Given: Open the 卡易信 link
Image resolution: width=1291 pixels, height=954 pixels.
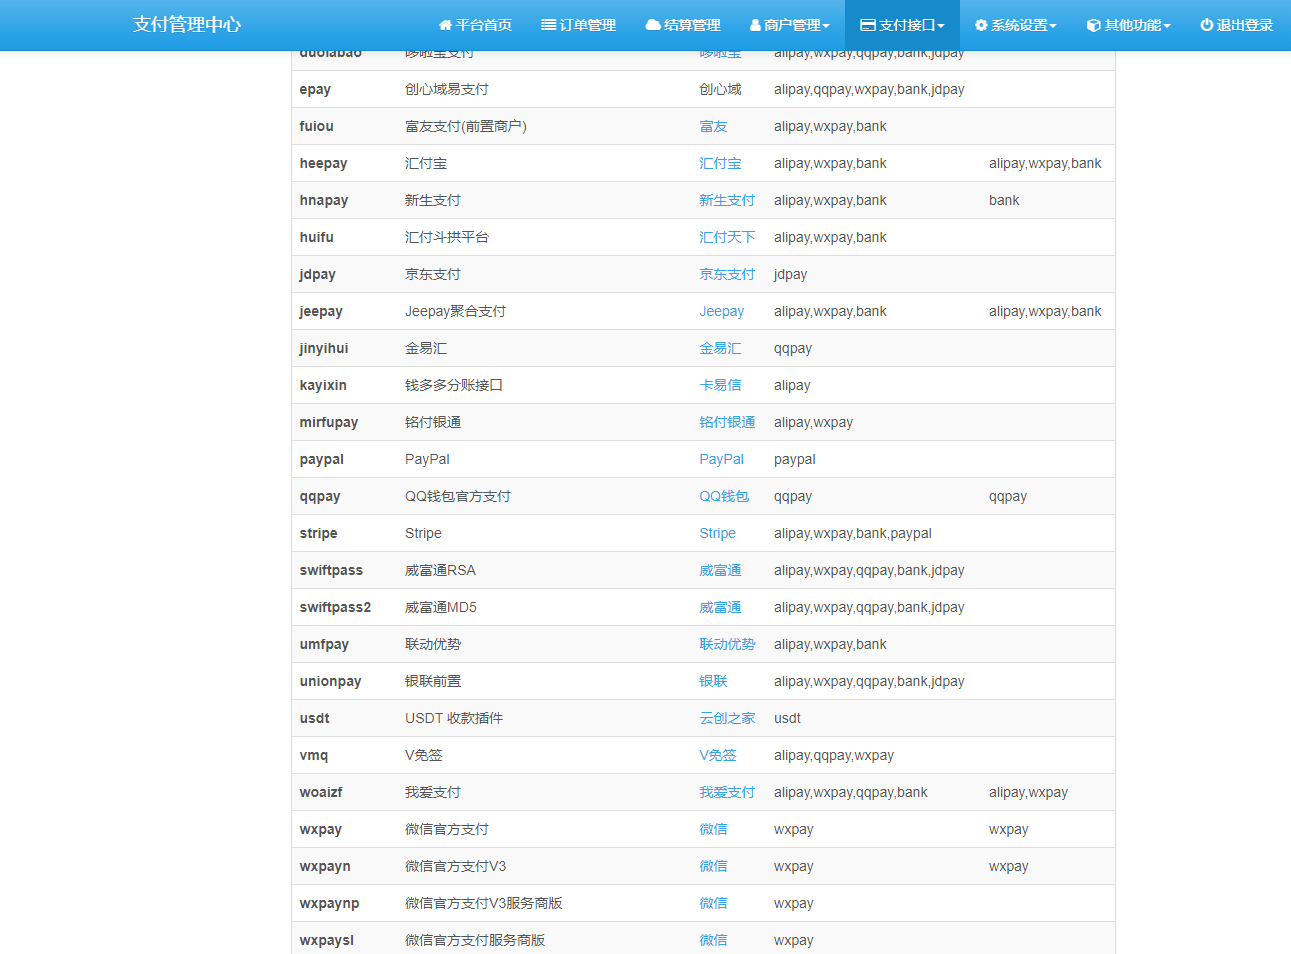Looking at the screenshot, I should point(720,385).
